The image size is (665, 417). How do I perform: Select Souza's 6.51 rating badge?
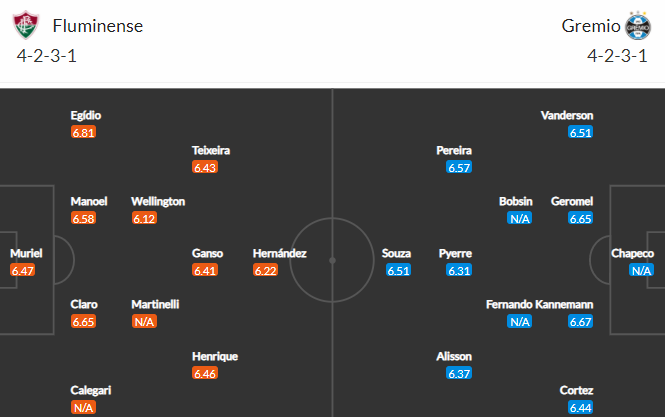point(398,270)
